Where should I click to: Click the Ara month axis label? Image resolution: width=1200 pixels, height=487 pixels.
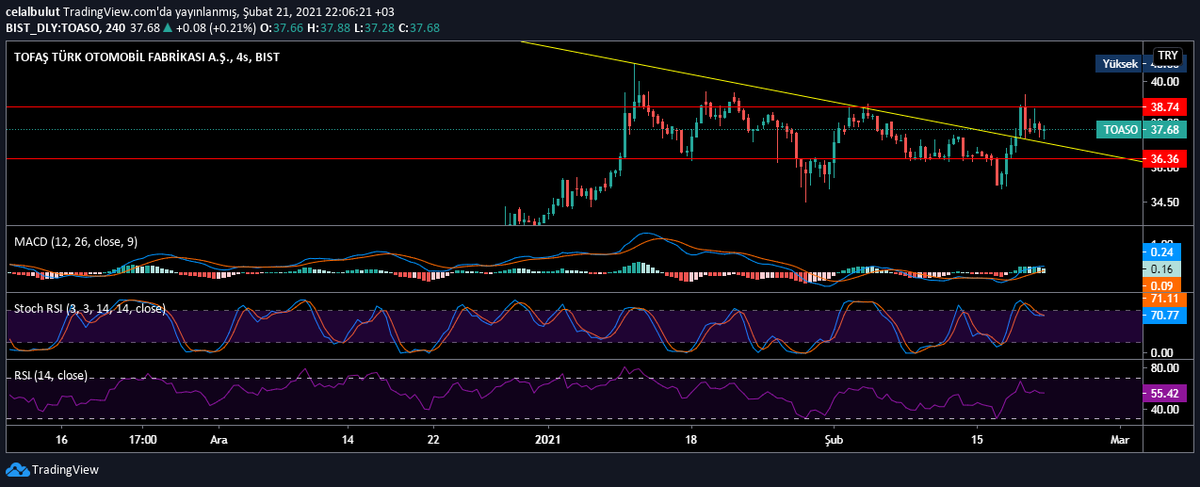point(218,438)
